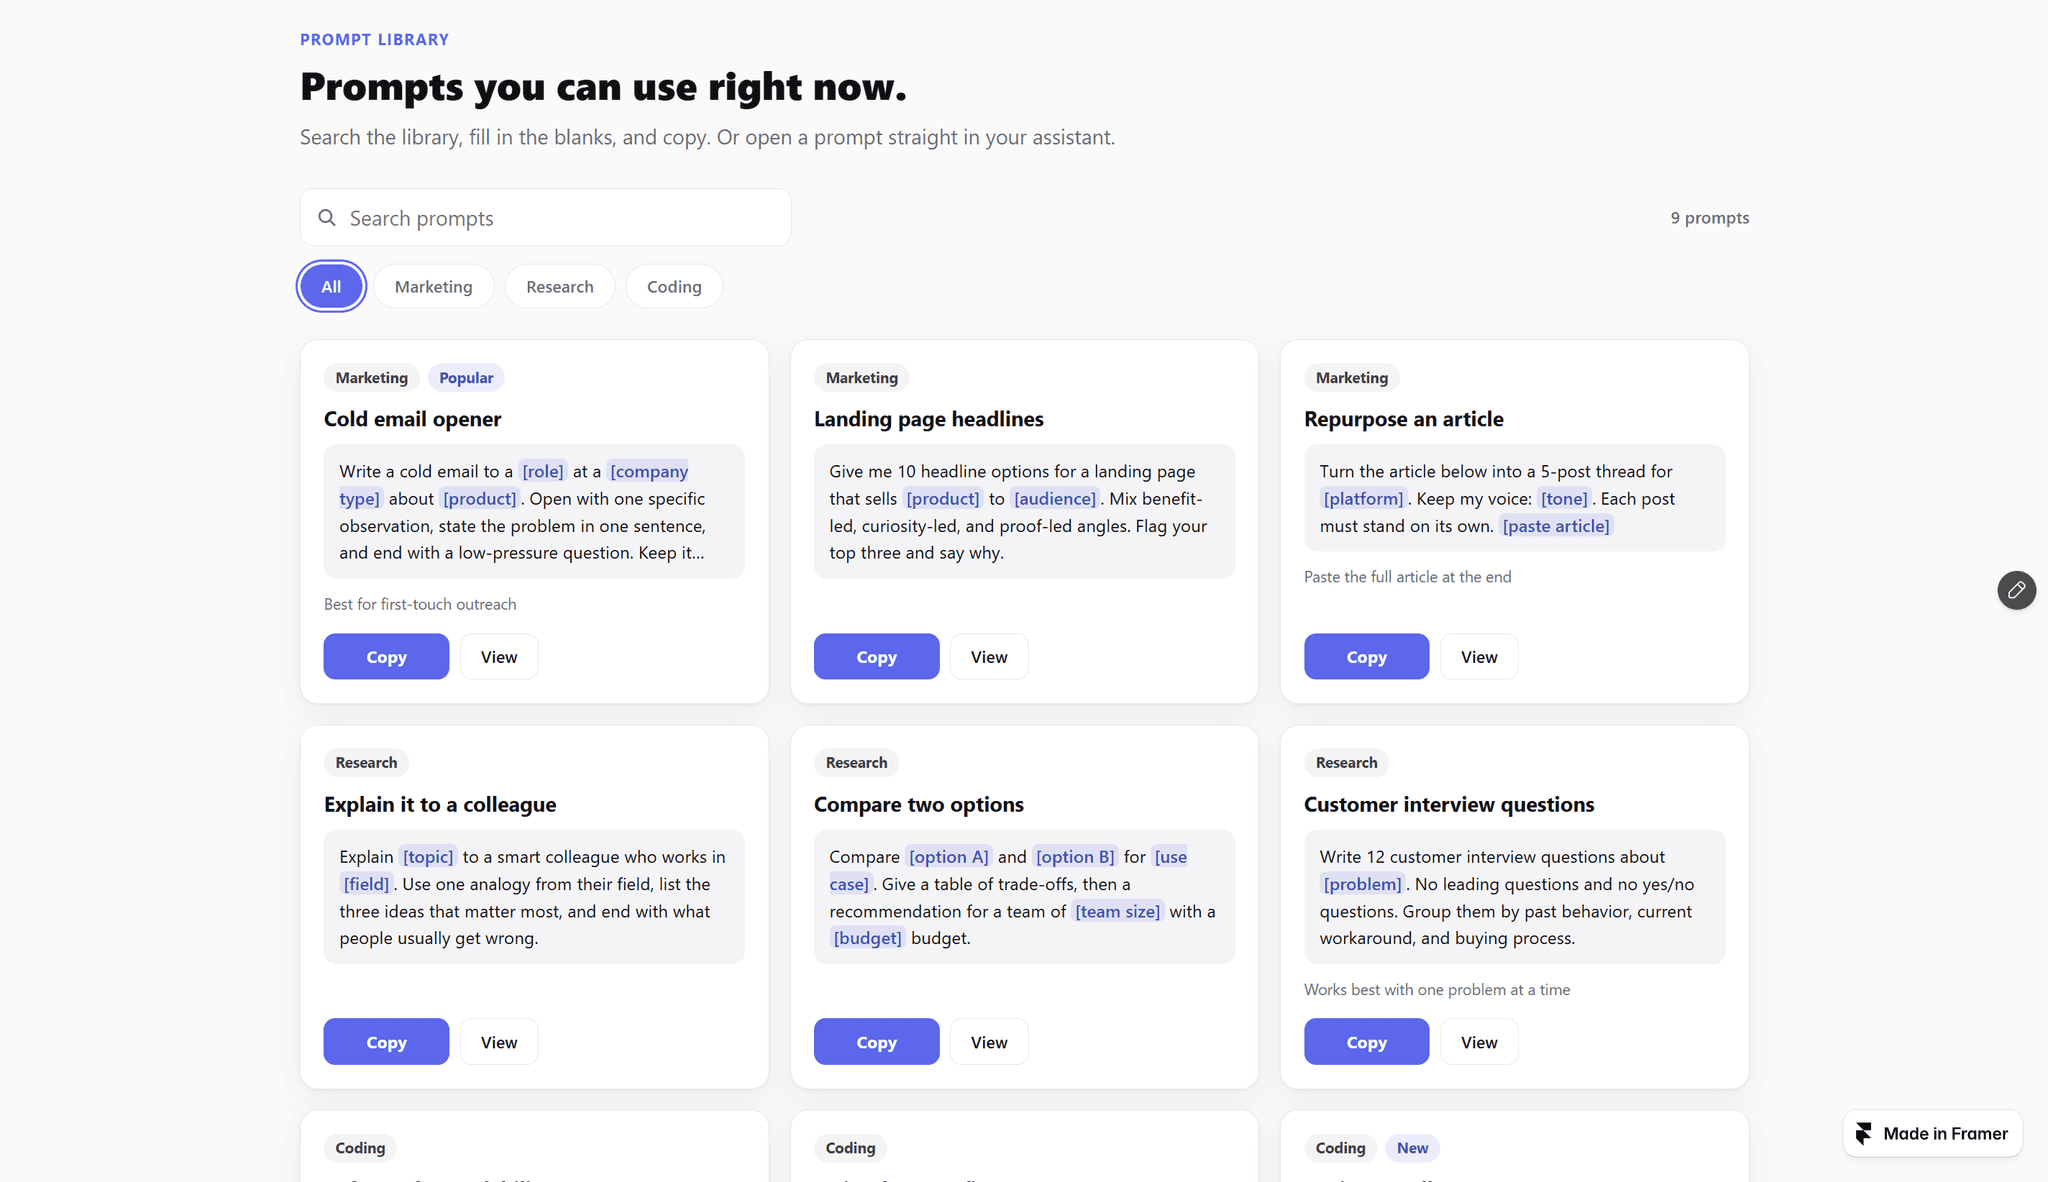Image resolution: width=2048 pixels, height=1182 pixels.
Task: Click the search magnifier icon
Action: pyautogui.click(x=327, y=218)
